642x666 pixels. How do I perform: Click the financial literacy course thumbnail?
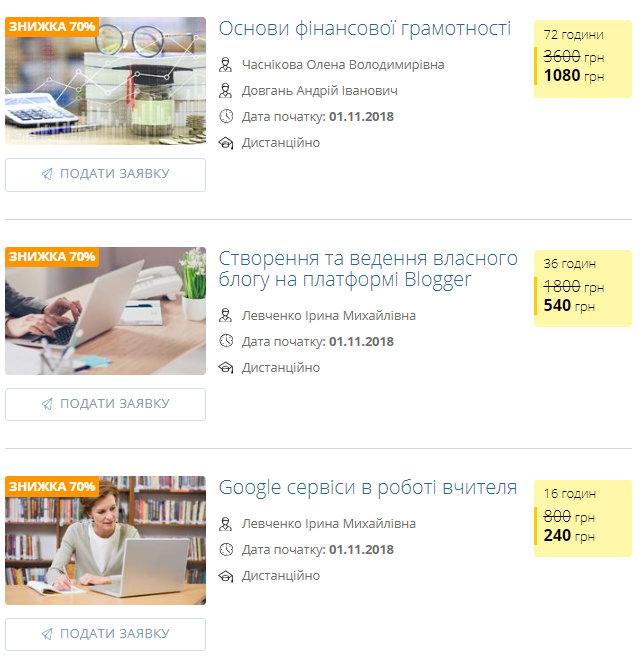105,81
